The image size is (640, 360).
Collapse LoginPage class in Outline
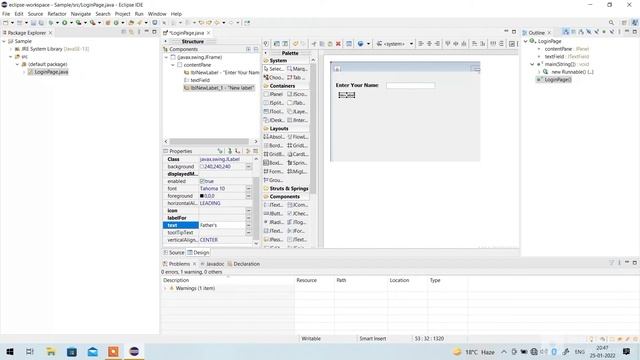click(526, 41)
